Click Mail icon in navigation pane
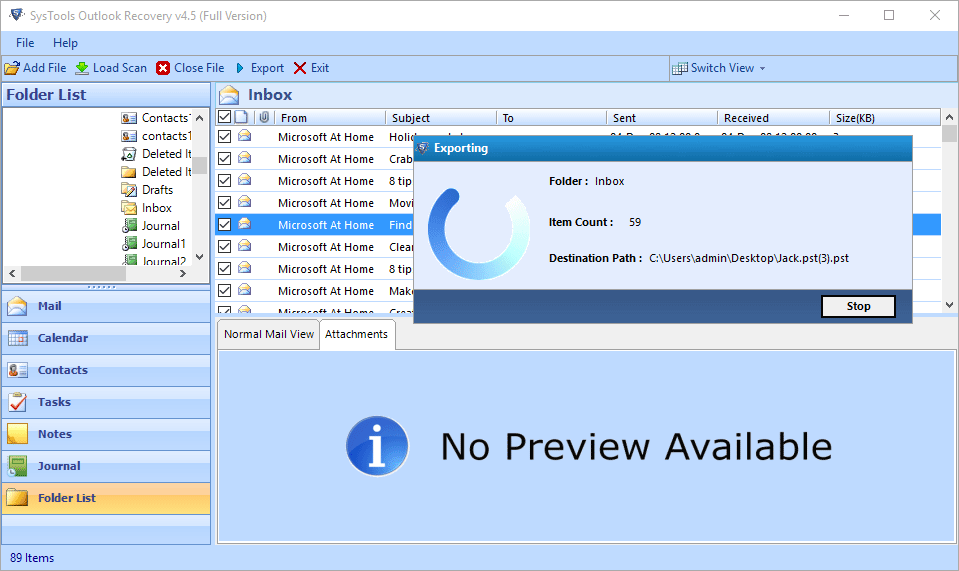This screenshot has width=959, height=571. (17, 306)
